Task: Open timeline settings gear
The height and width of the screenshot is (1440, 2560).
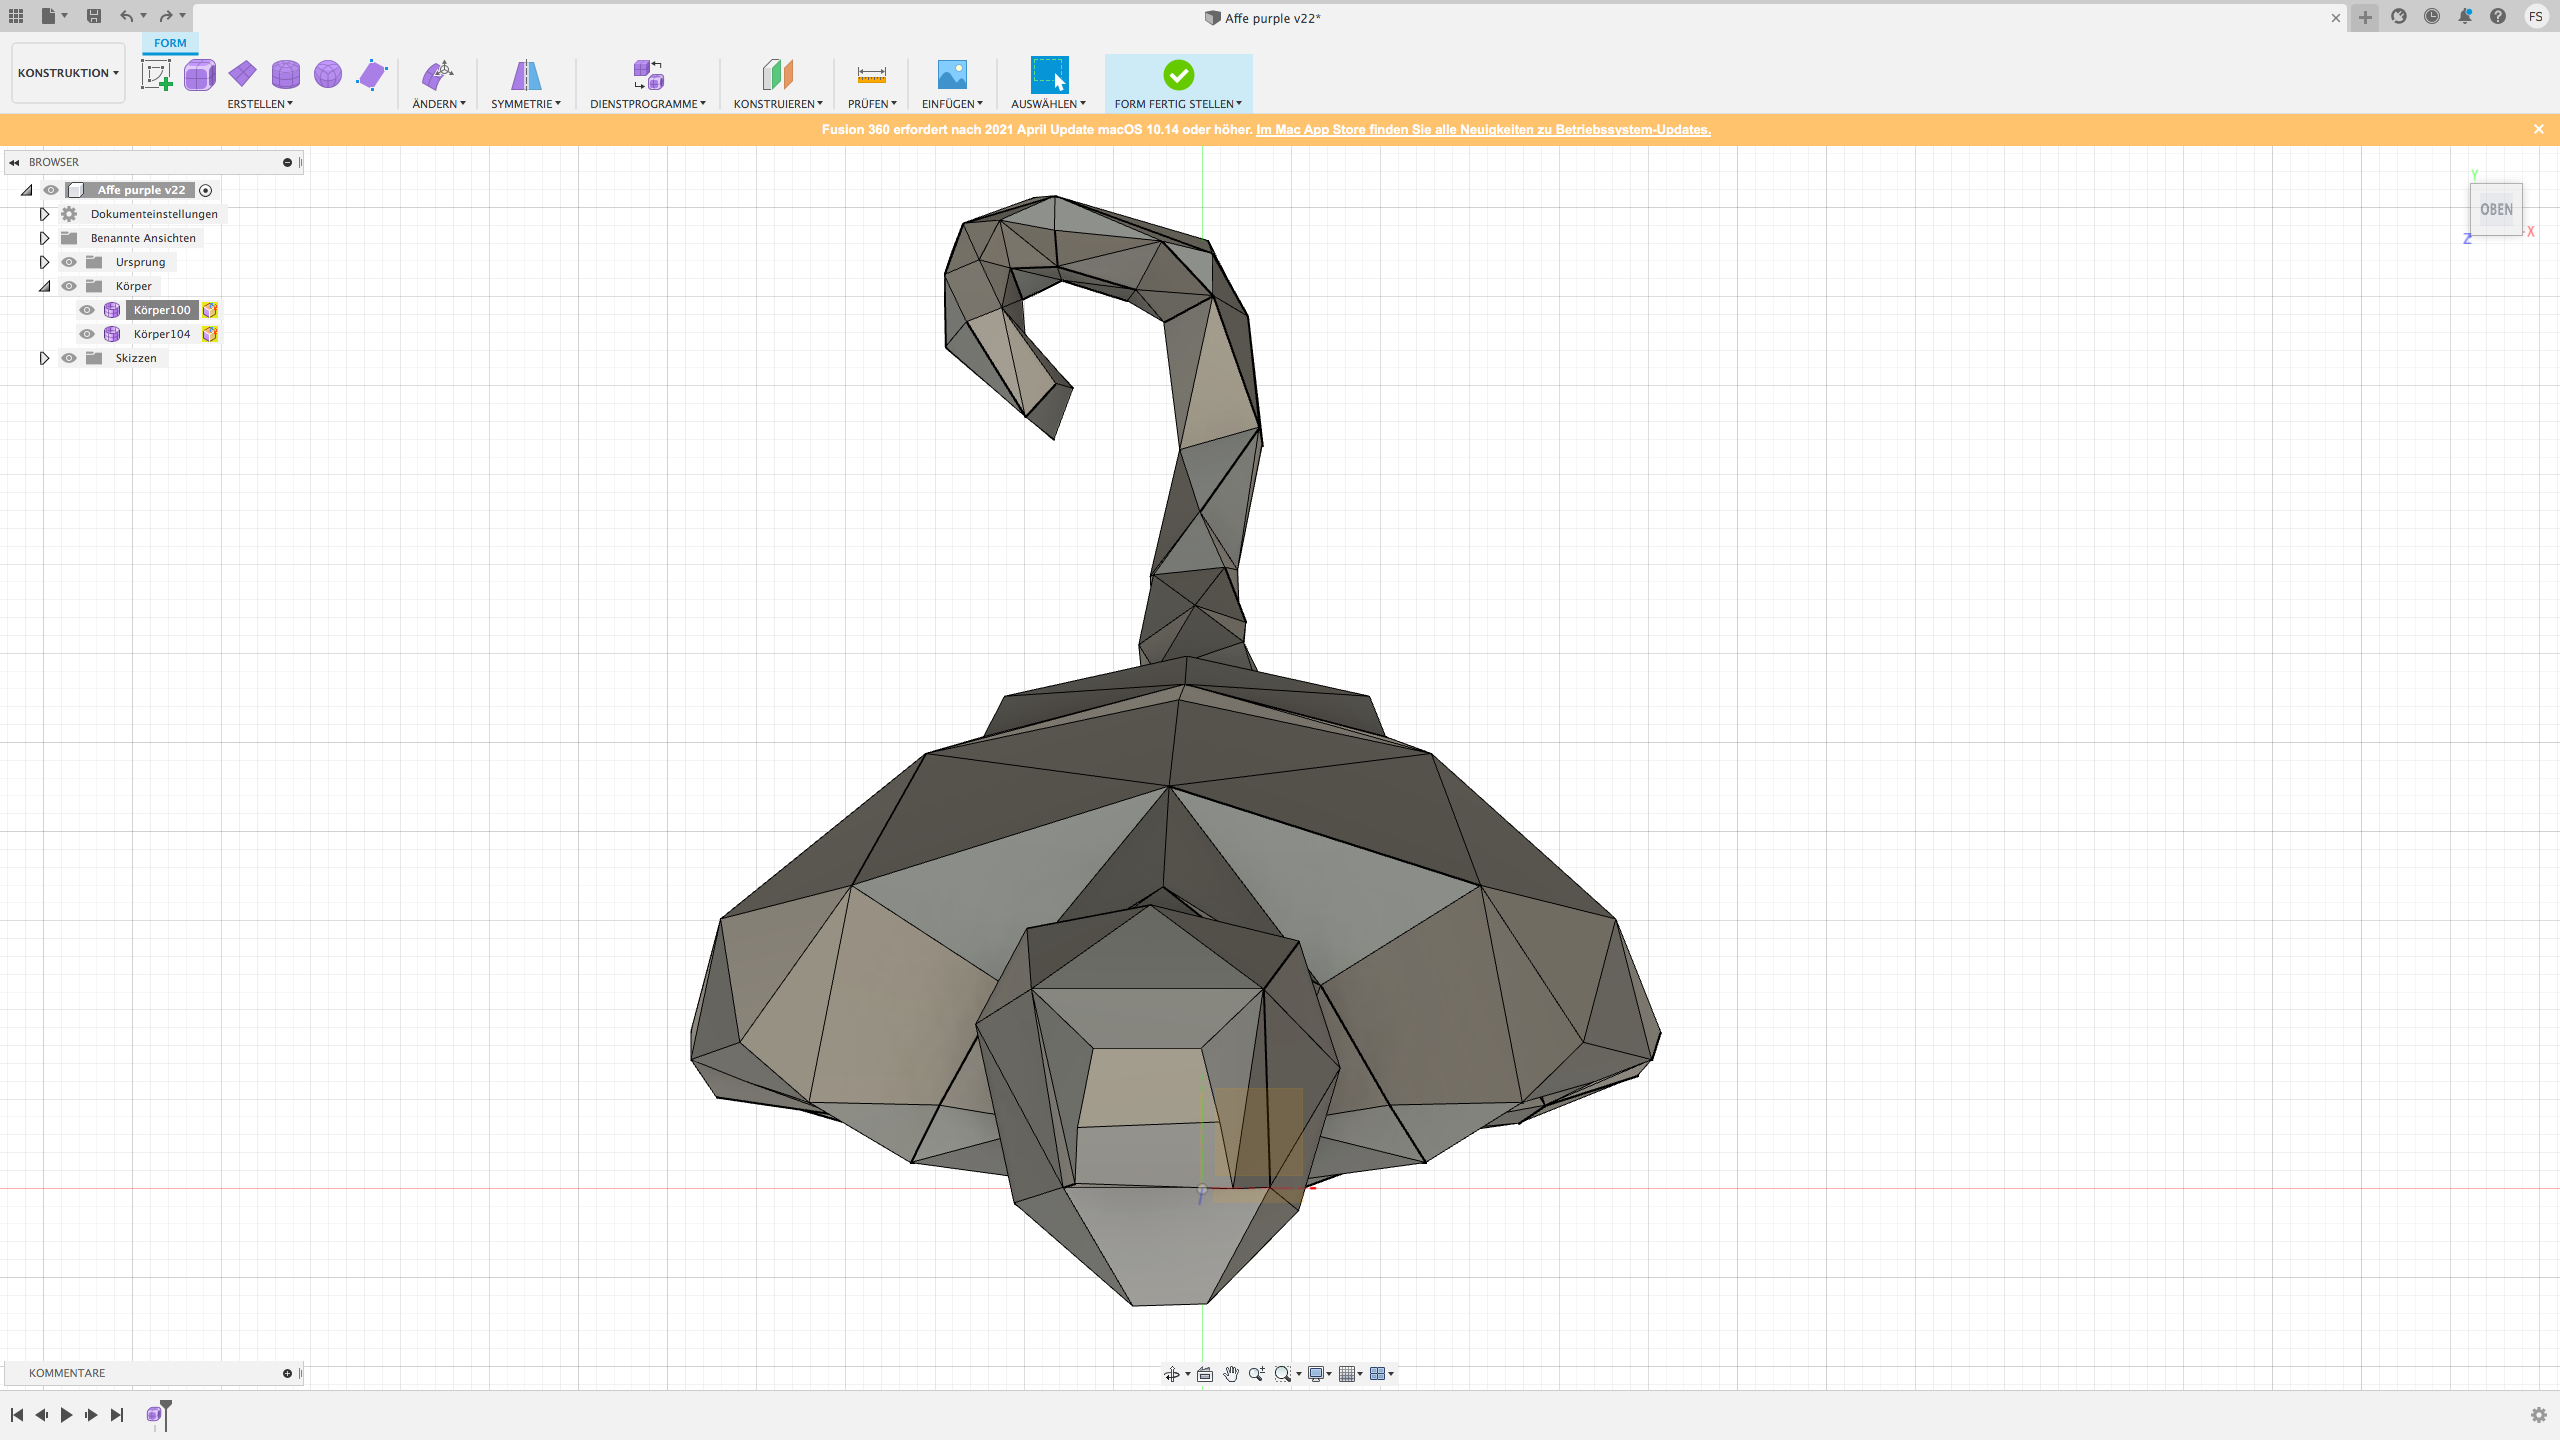Action: pyautogui.click(x=2538, y=1415)
